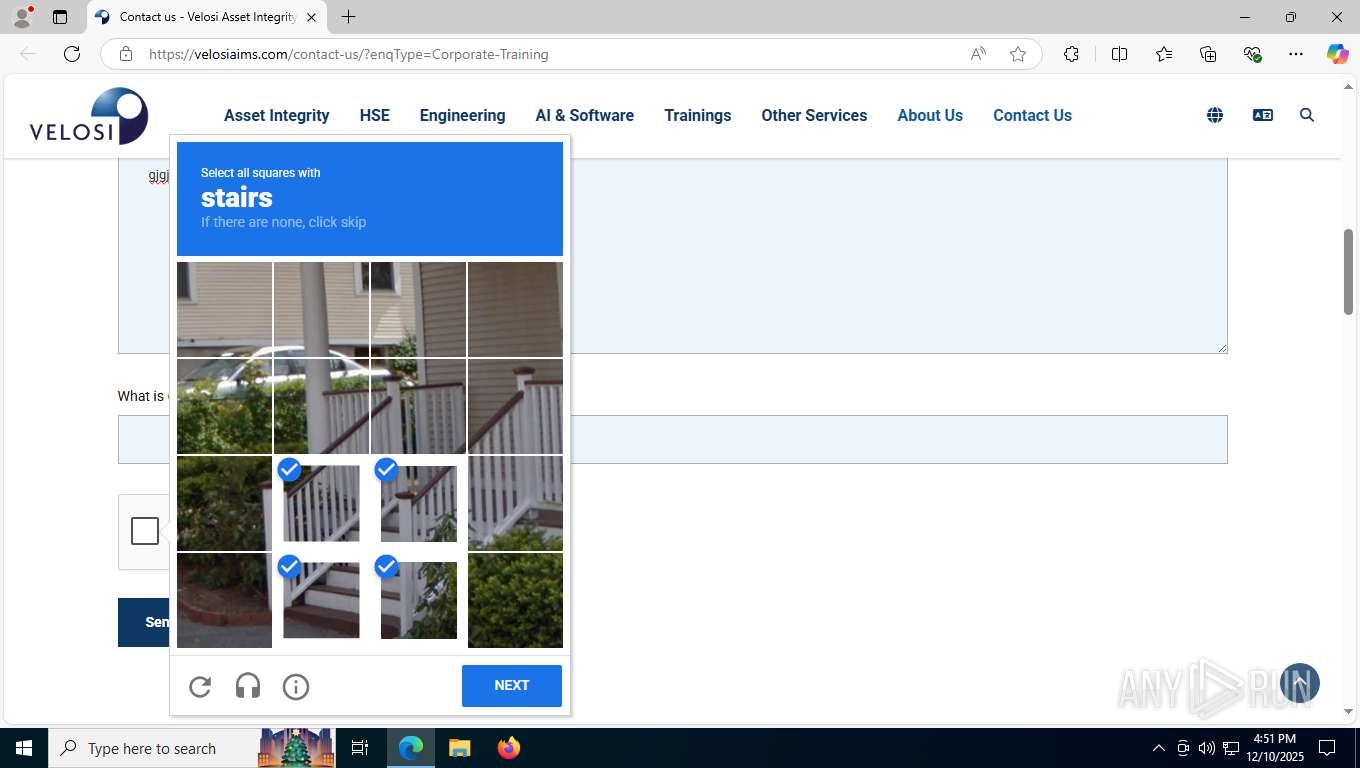Deselect checked railing tile in third row, second column

tap(321, 503)
